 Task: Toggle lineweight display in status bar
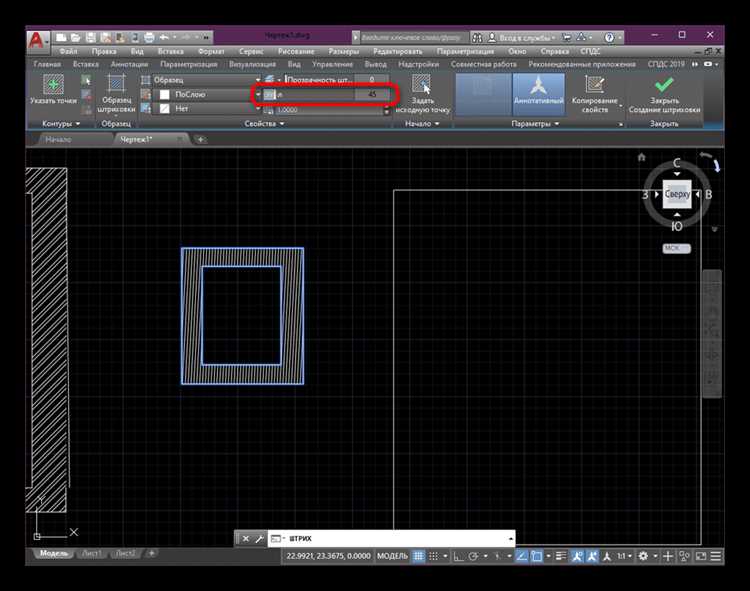tap(561, 556)
